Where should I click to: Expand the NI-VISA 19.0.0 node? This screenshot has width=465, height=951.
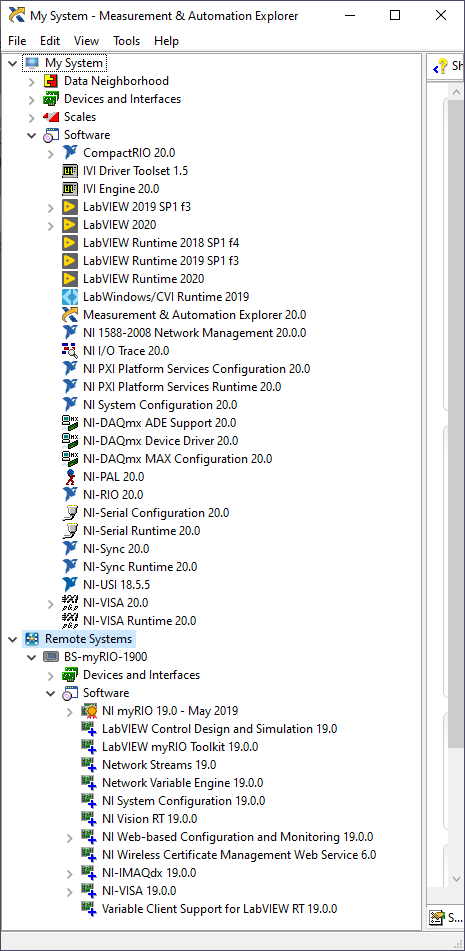pyautogui.click(x=70, y=892)
